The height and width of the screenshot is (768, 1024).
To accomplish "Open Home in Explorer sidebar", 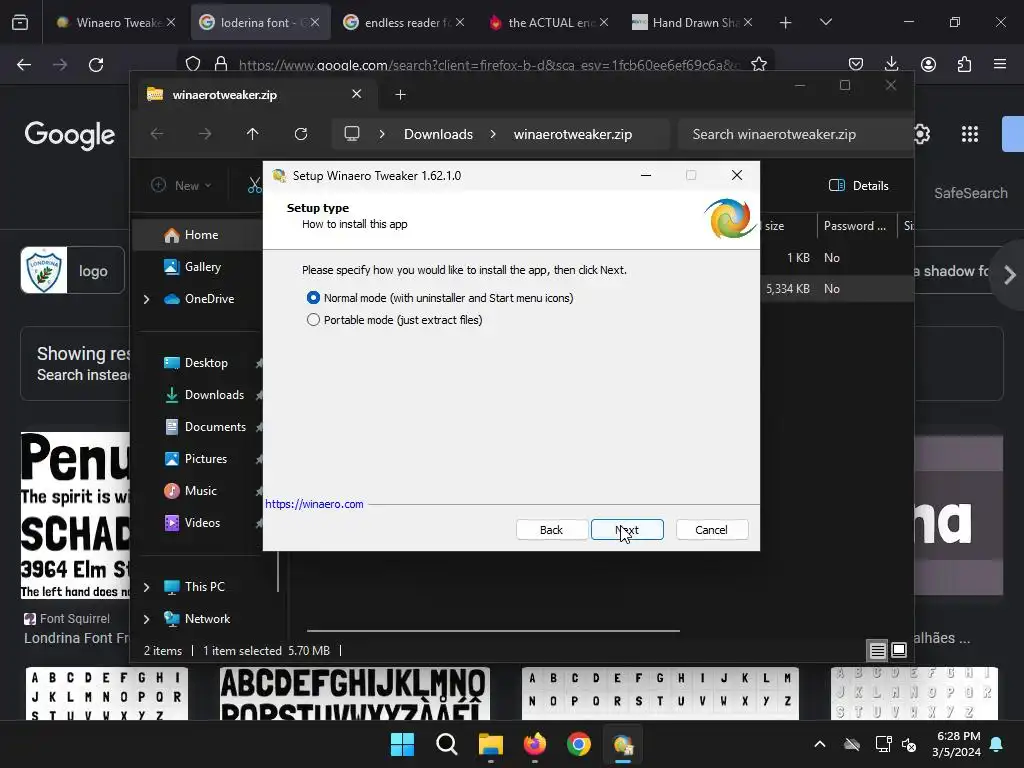I will 200,234.
